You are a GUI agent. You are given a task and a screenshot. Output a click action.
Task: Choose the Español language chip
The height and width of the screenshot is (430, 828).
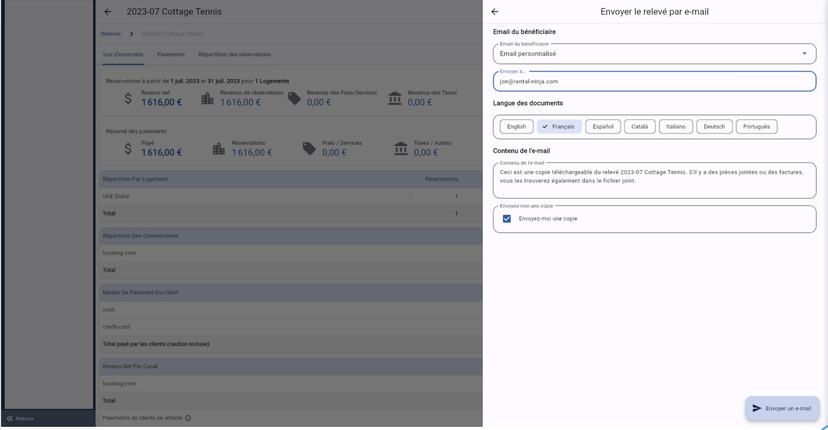coord(602,127)
